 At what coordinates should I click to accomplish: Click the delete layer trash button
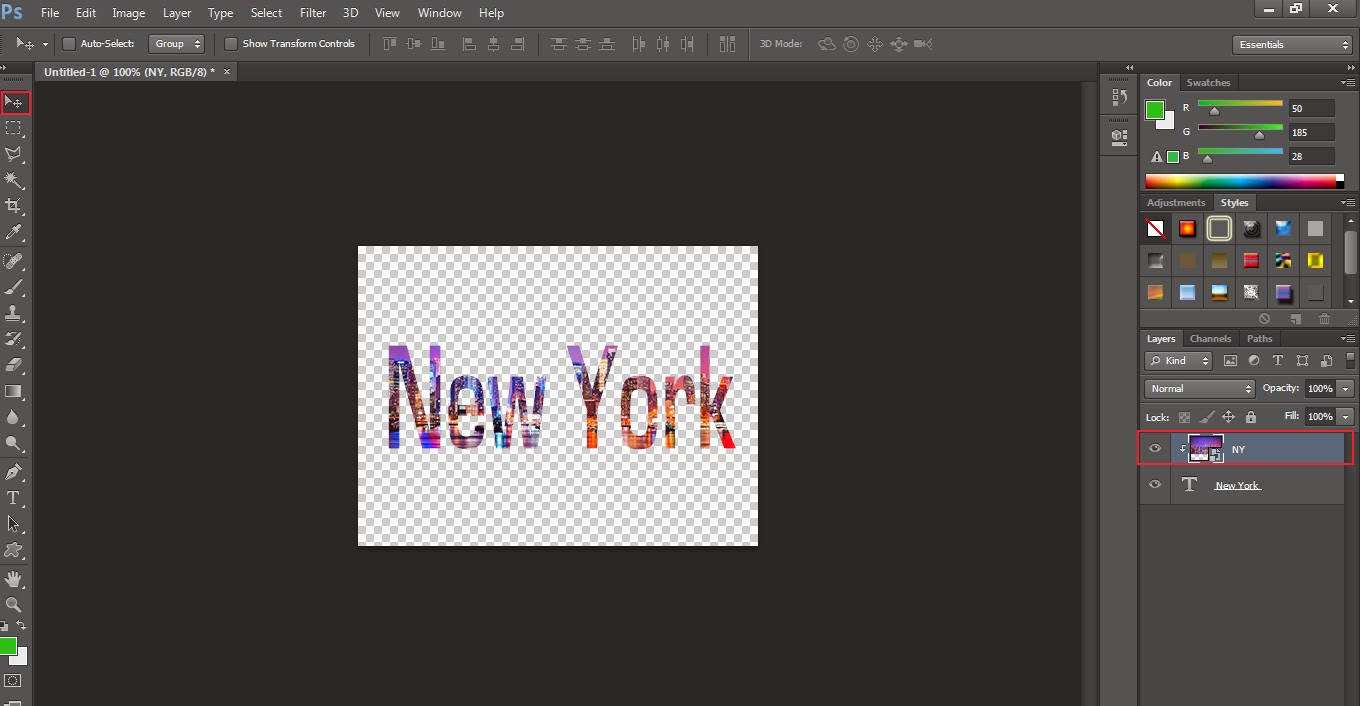pyautogui.click(x=1325, y=318)
